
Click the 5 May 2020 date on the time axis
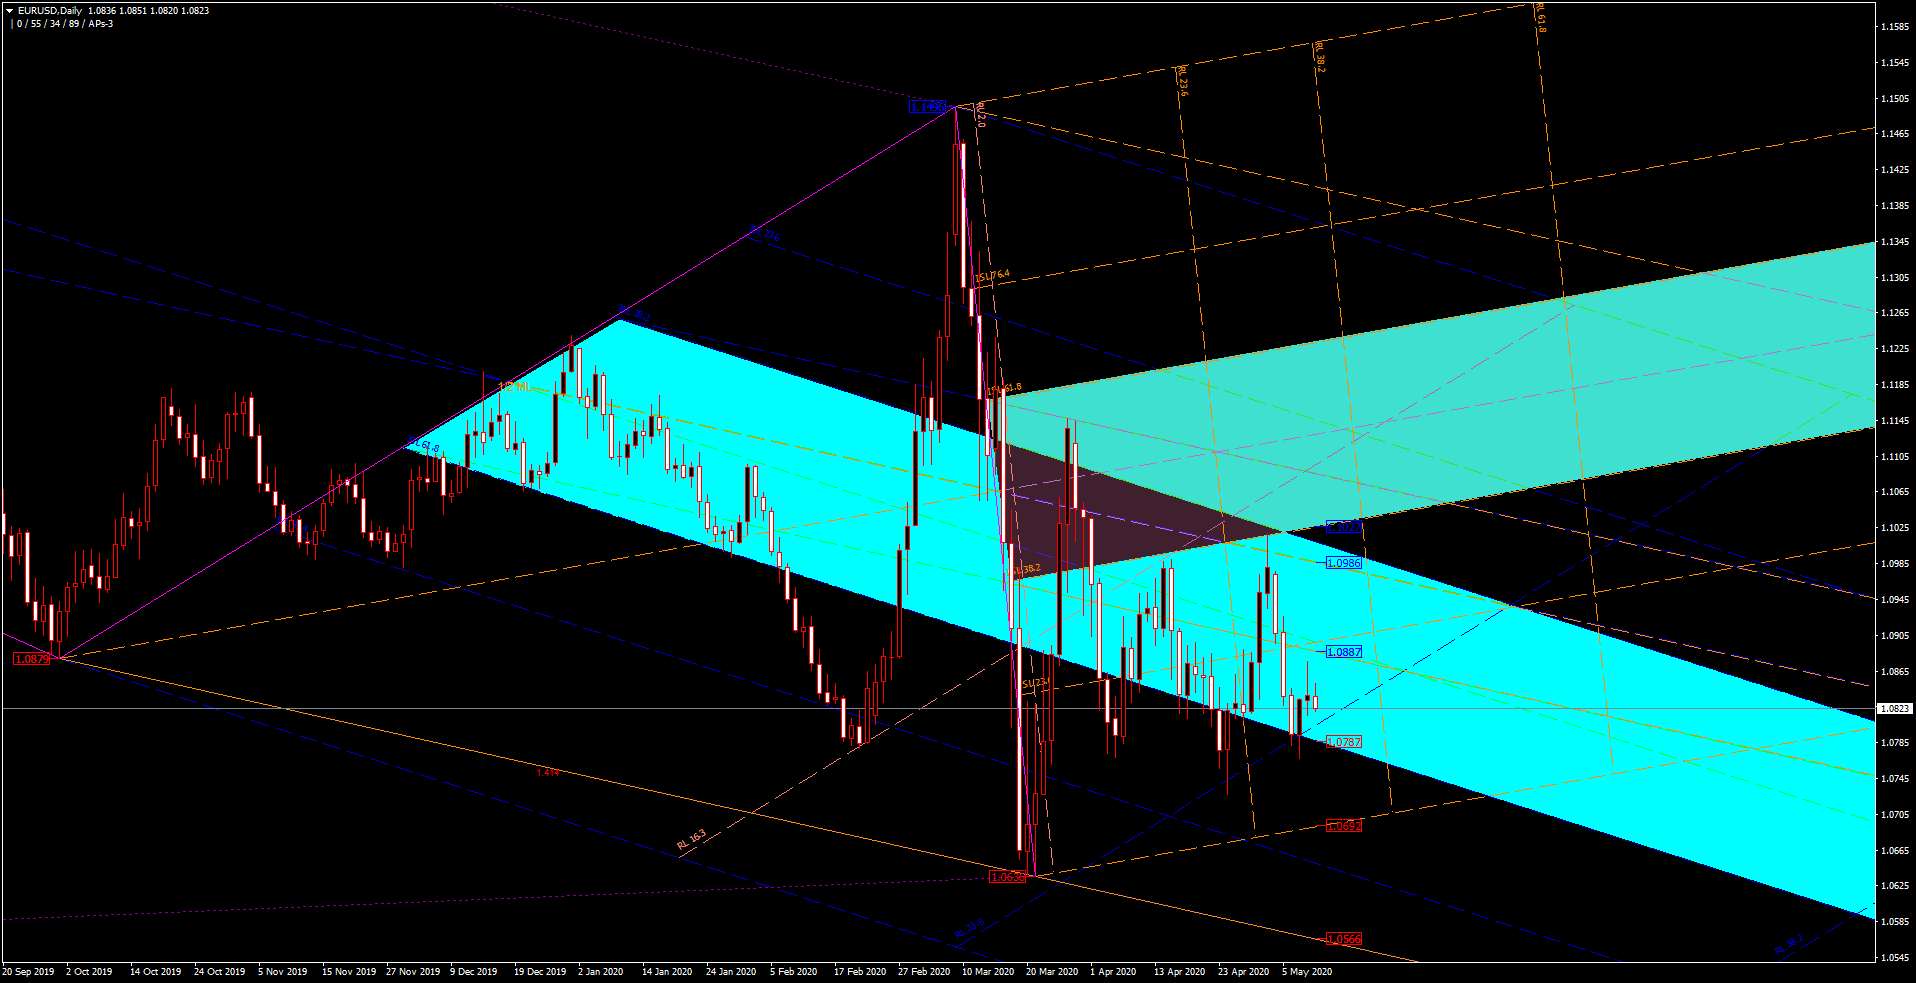(x=1307, y=972)
